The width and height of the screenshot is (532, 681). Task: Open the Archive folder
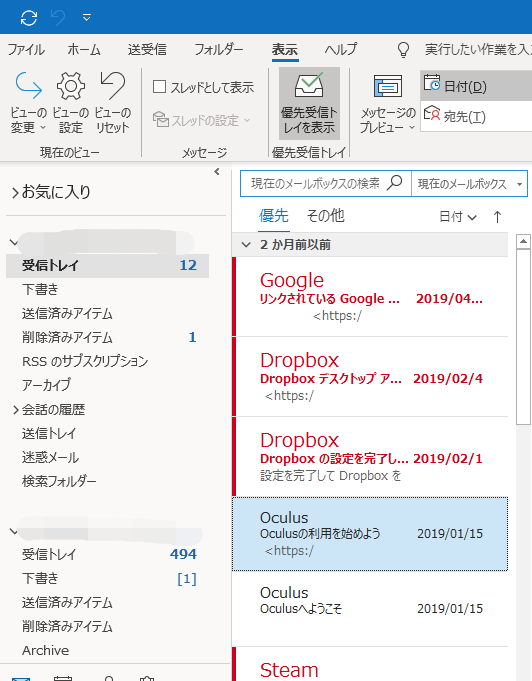point(46,651)
